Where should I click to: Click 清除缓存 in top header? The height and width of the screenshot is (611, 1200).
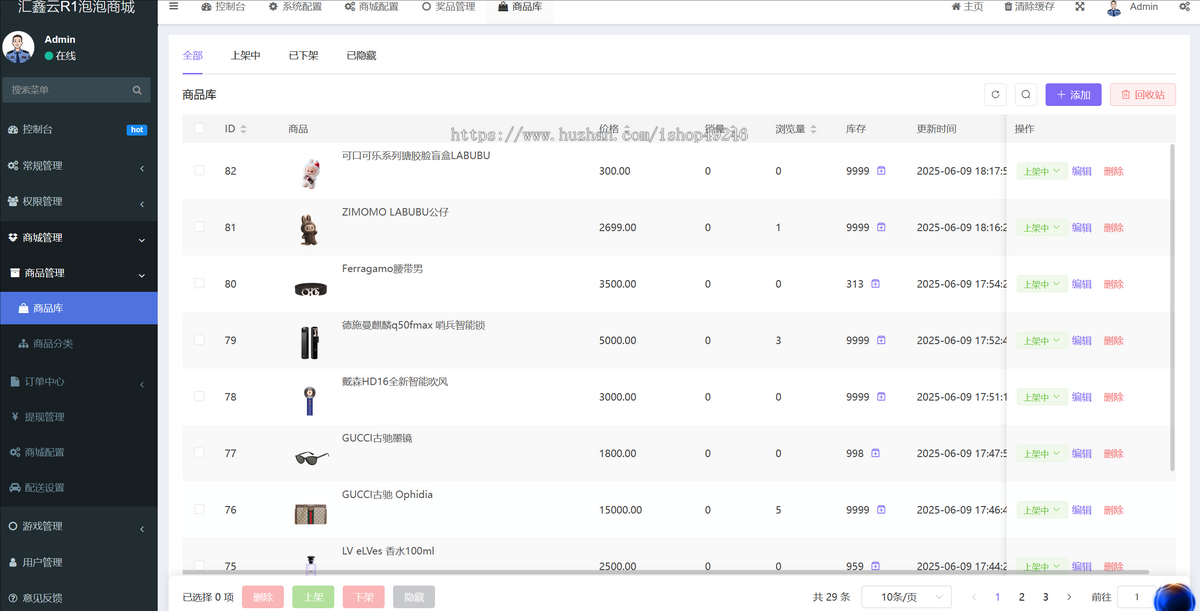tap(1027, 7)
